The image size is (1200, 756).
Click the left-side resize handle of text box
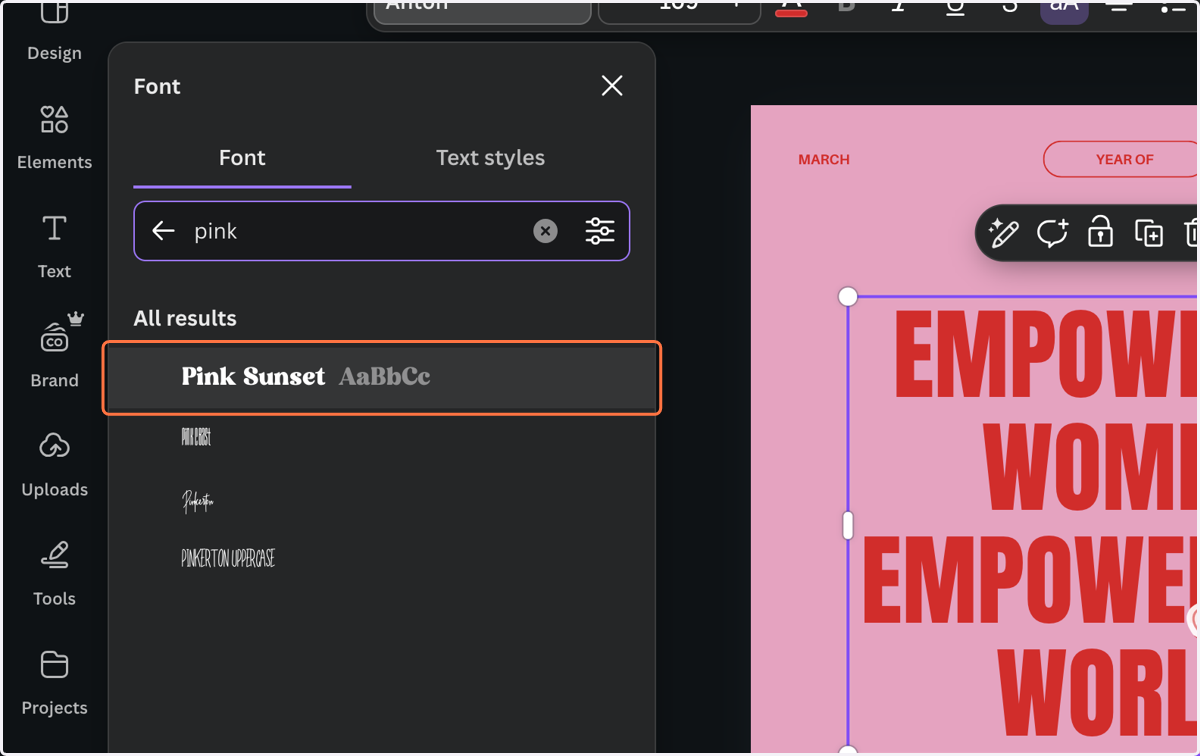848,525
